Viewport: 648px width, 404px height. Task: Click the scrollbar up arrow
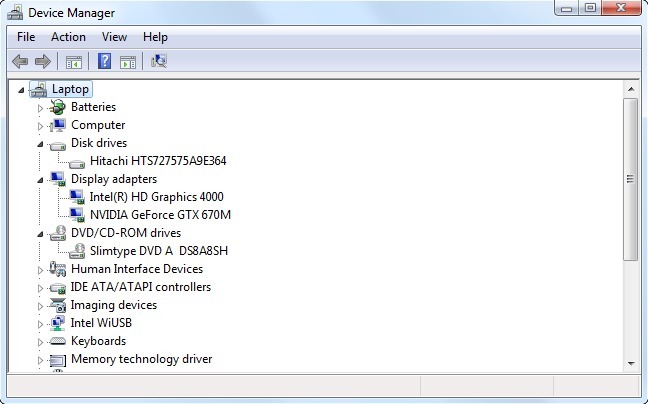click(631, 89)
